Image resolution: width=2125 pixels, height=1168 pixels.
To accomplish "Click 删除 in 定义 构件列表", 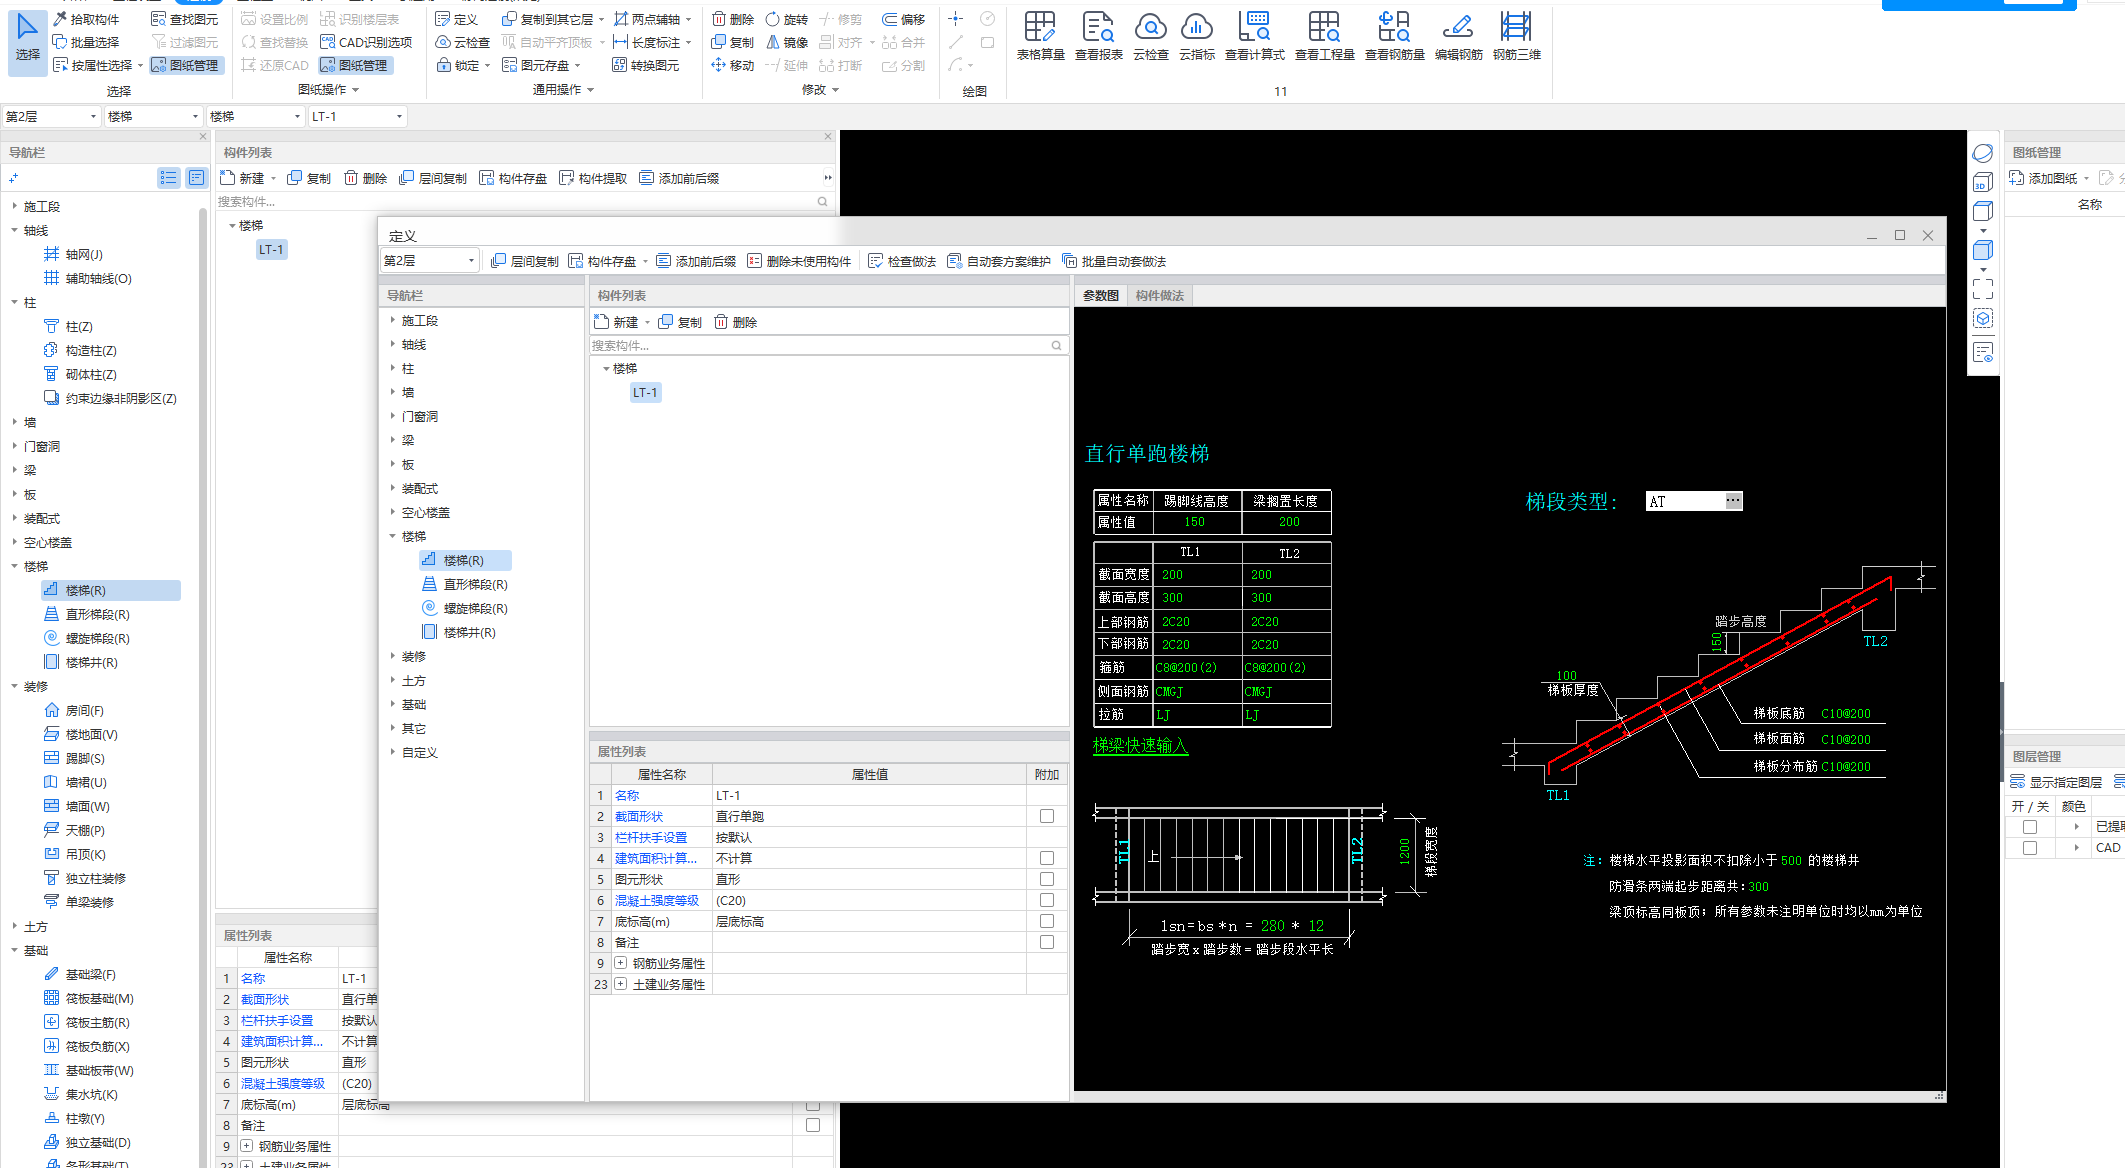I will click(x=736, y=322).
